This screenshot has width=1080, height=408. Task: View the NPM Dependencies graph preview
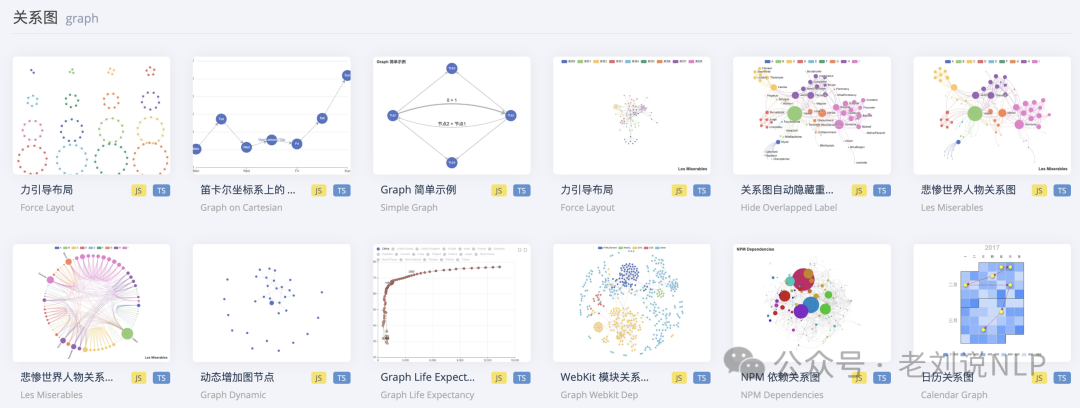coord(811,303)
